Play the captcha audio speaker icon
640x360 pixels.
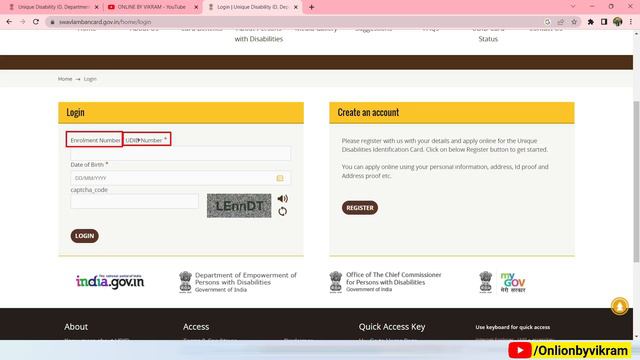282,199
